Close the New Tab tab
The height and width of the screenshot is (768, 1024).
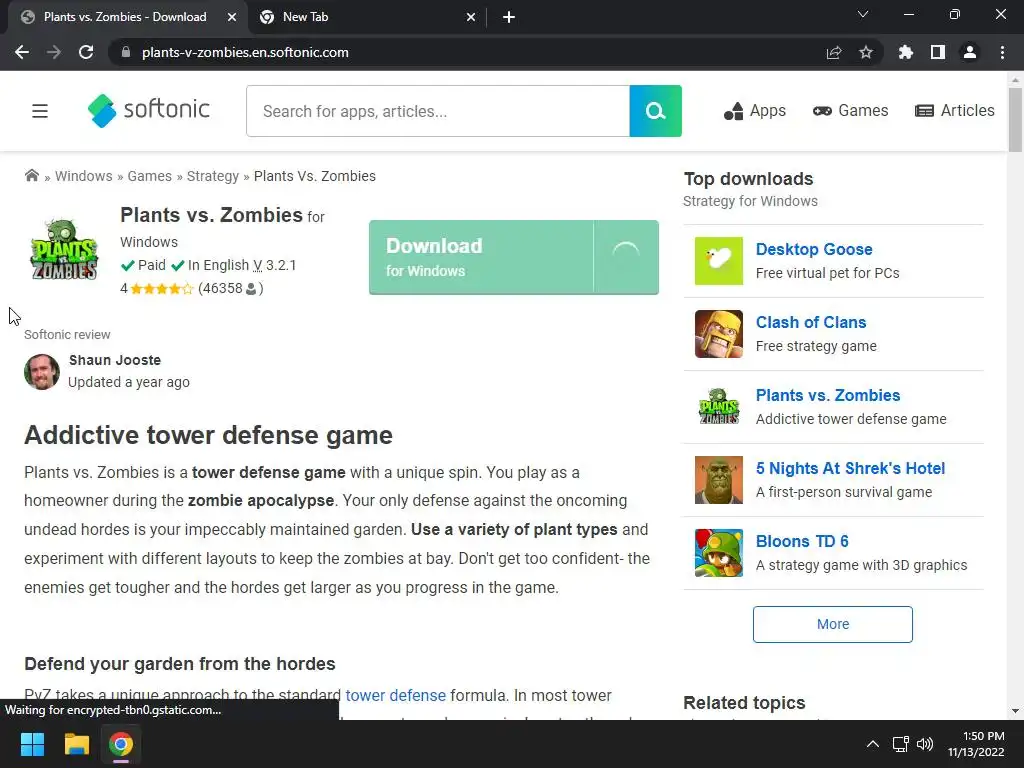tap(471, 17)
